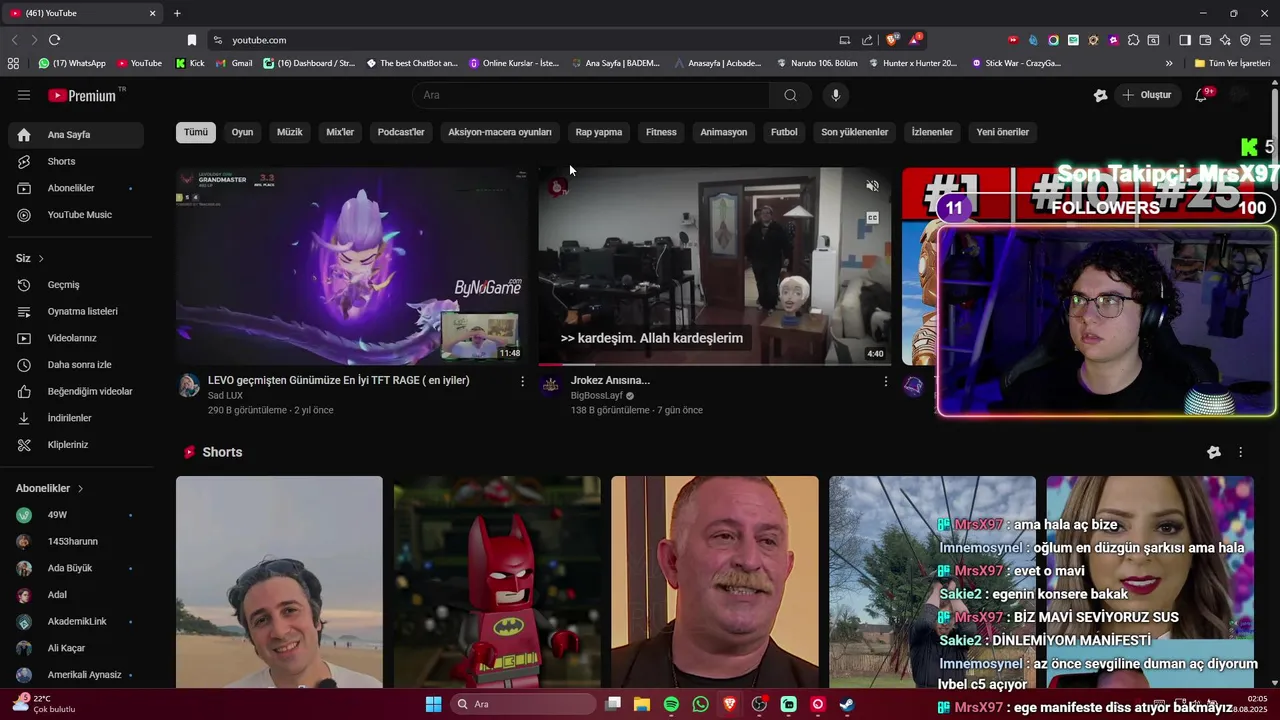Select the Oyun filter chip

click(242, 132)
